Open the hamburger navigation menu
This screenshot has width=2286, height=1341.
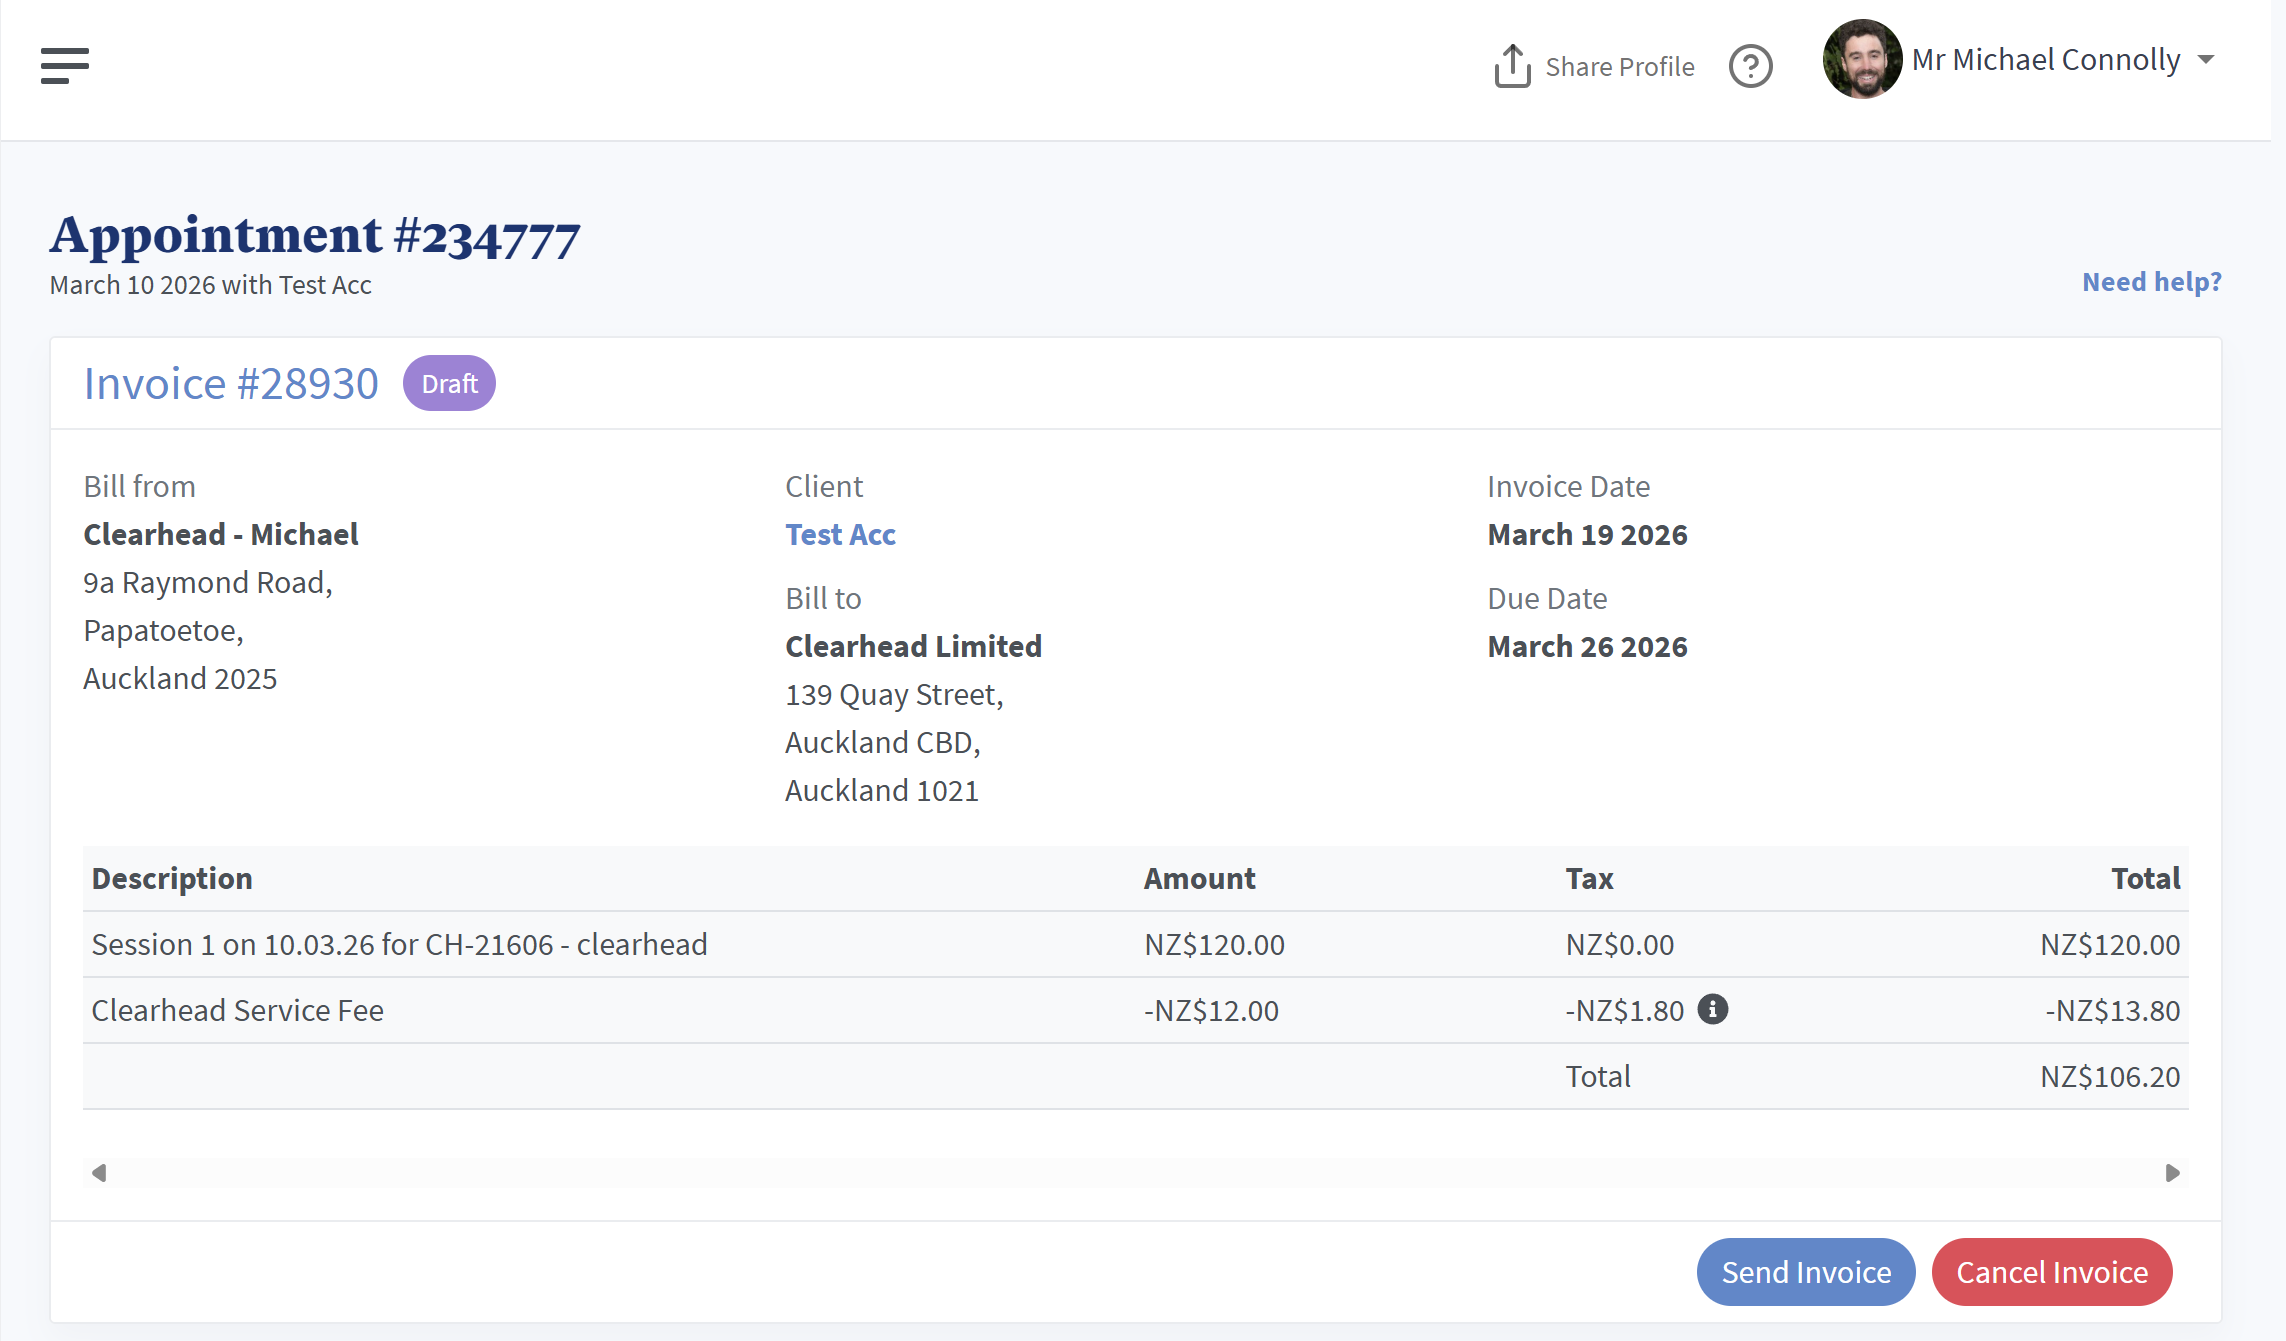pyautogui.click(x=65, y=66)
